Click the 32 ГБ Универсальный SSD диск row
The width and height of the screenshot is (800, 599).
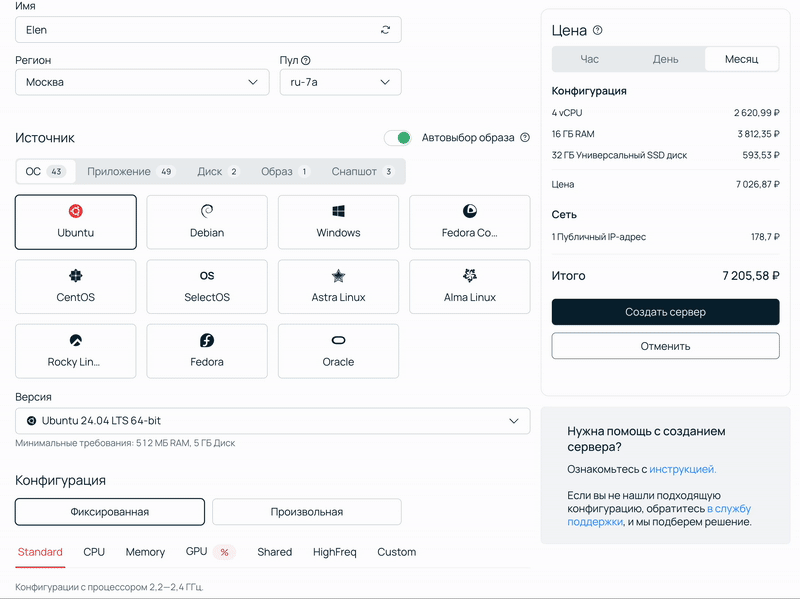click(x=665, y=155)
